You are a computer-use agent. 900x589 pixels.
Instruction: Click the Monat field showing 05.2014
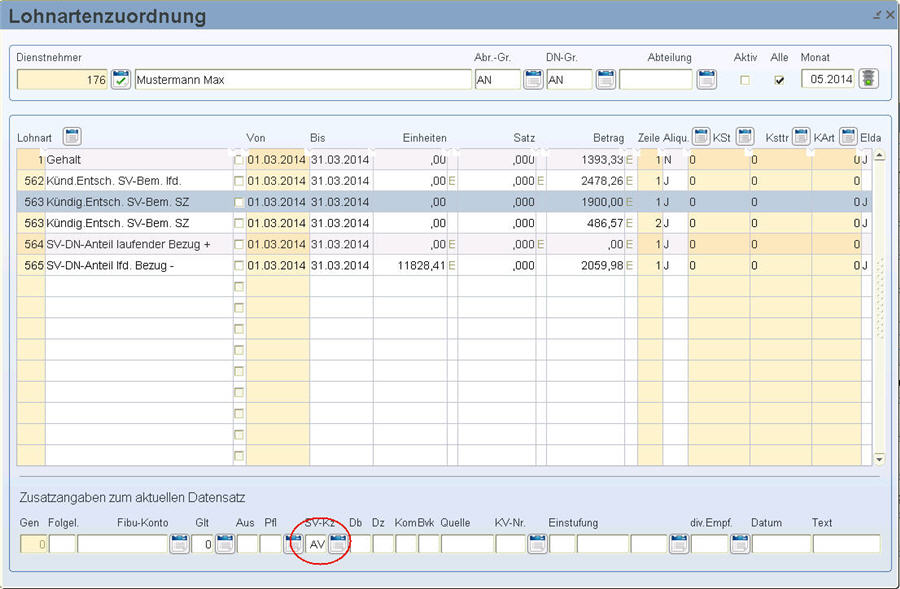click(828, 79)
